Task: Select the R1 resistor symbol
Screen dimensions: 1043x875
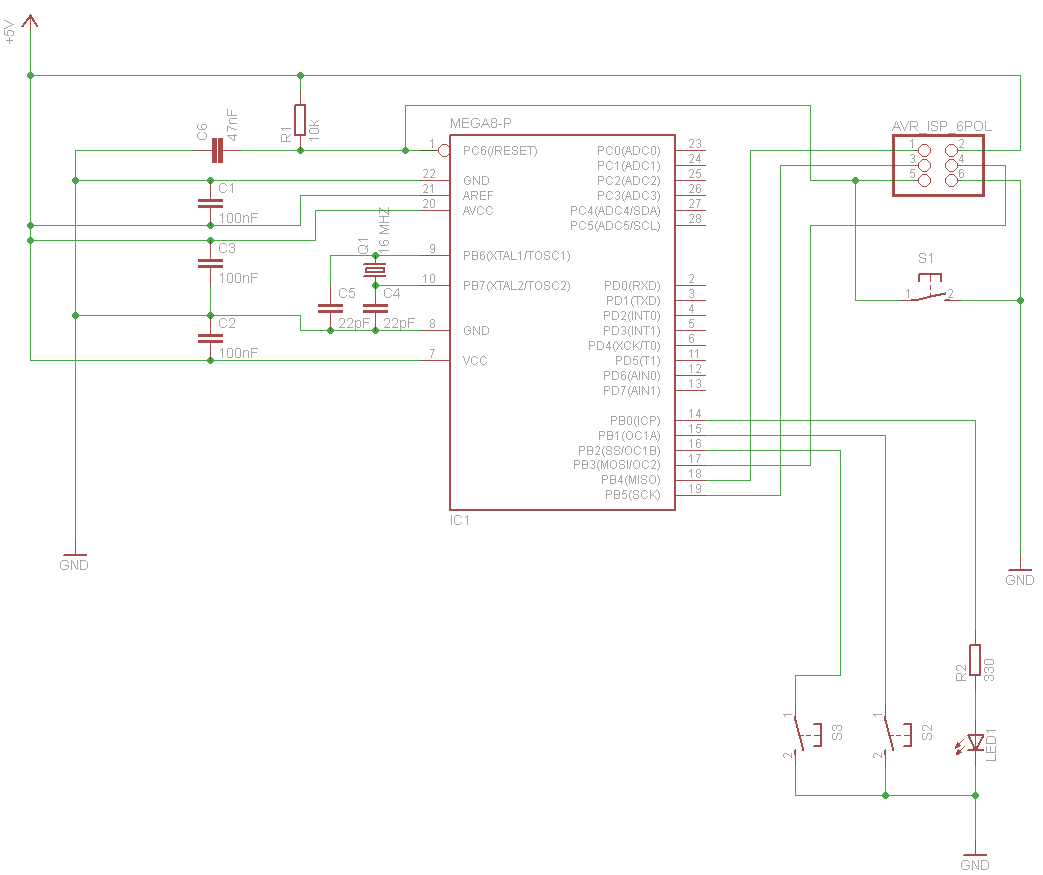Action: pos(300,120)
